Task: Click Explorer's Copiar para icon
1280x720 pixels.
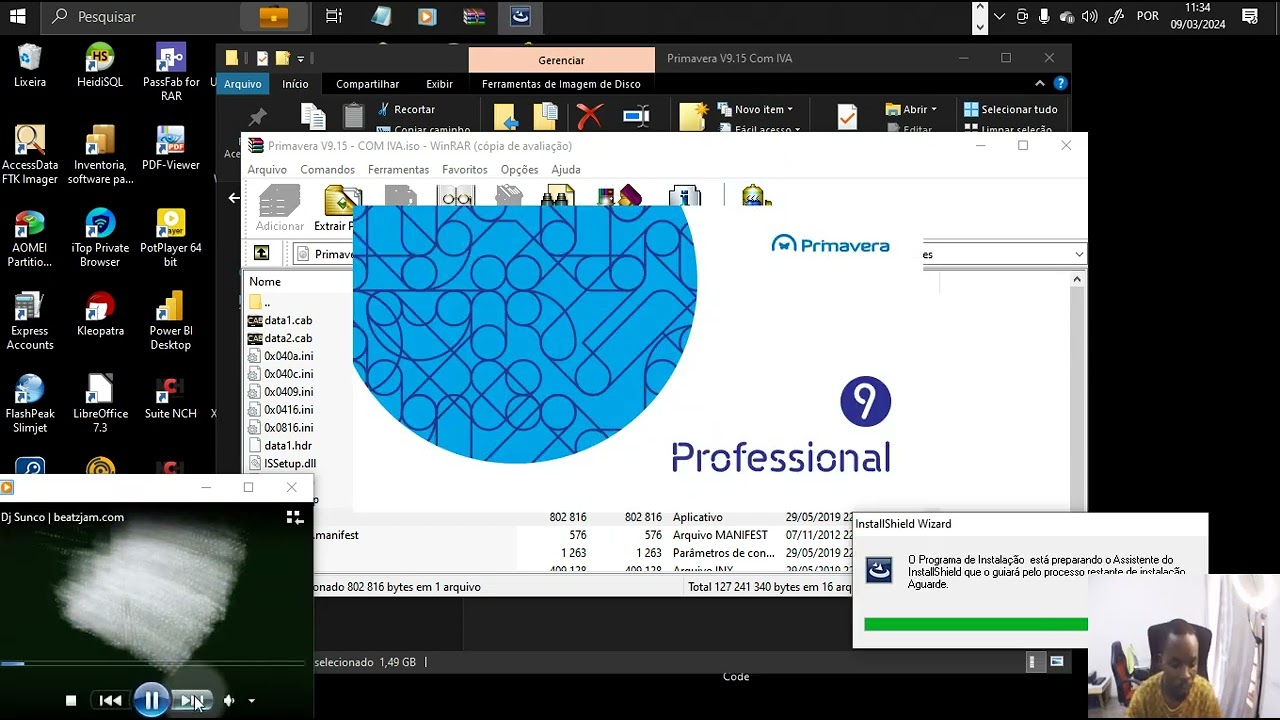Action: [x=546, y=117]
